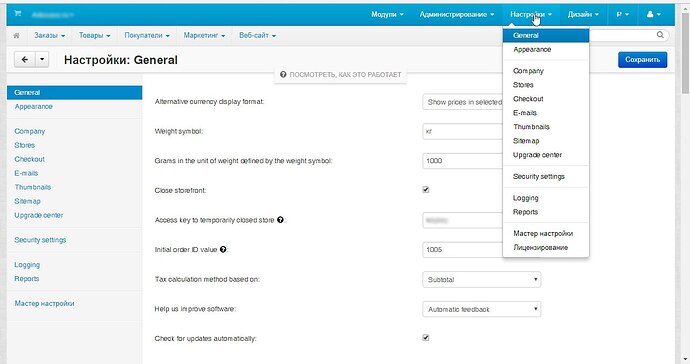Click help icon next to Initial order ID

223,249
